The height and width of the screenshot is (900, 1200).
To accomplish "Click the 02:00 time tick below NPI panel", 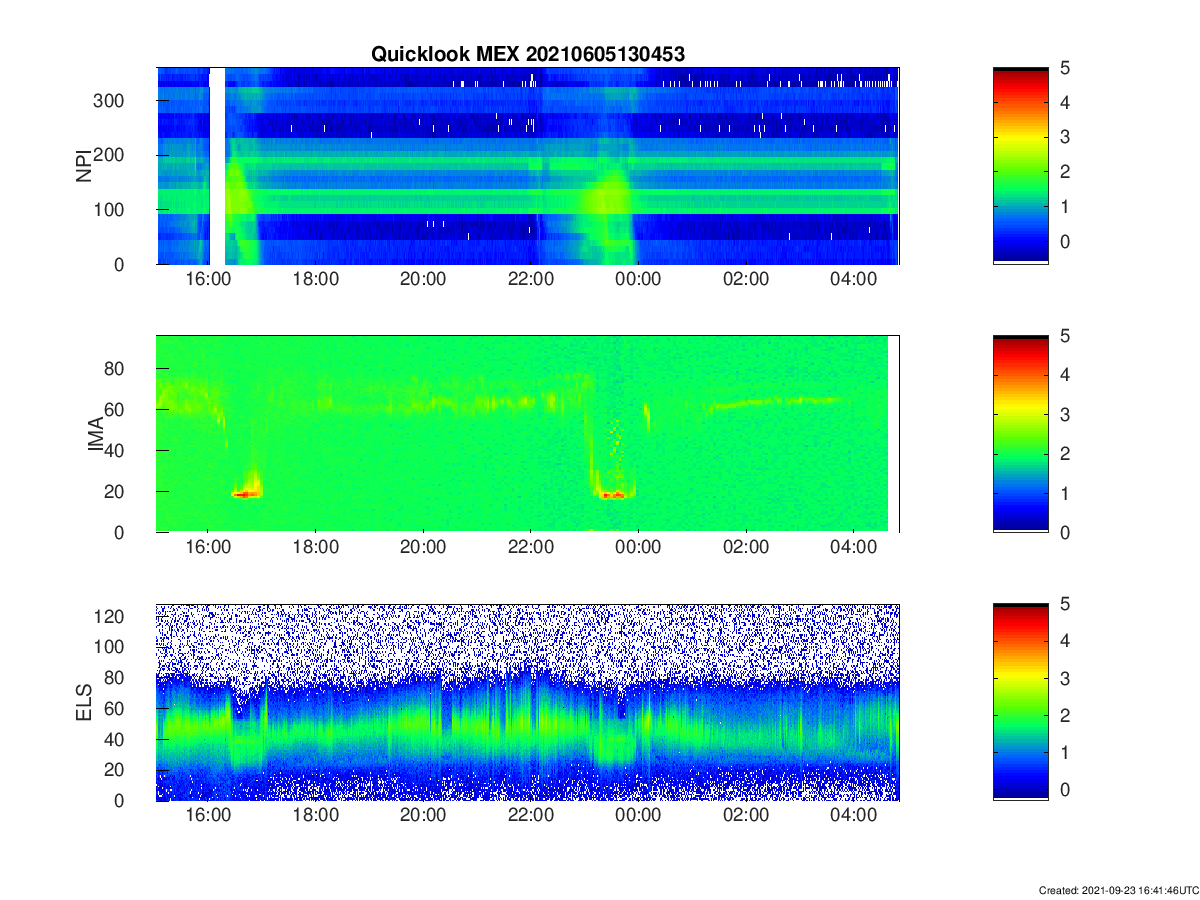I will click(747, 278).
